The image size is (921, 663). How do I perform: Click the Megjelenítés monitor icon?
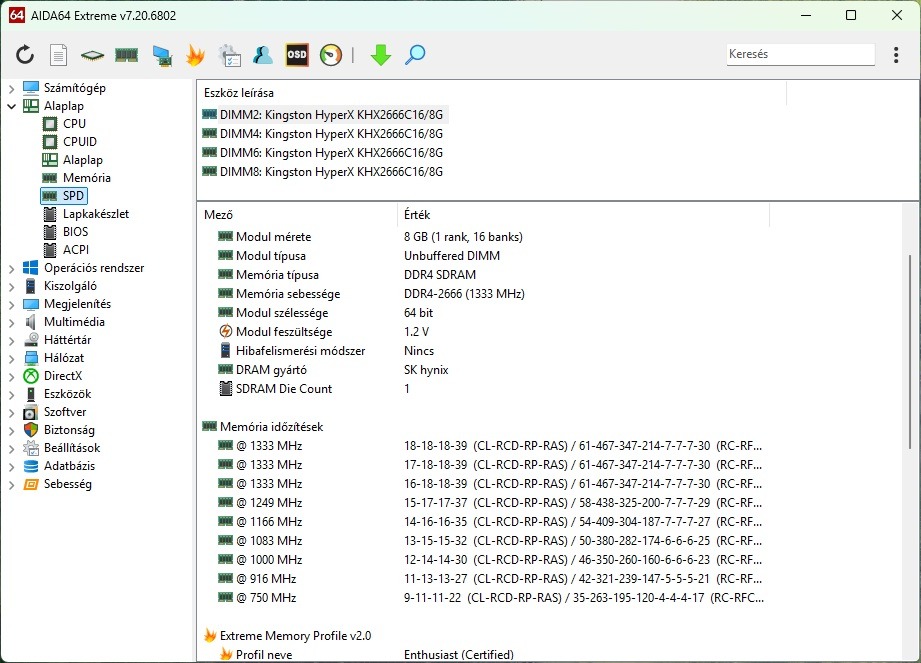tap(31, 304)
